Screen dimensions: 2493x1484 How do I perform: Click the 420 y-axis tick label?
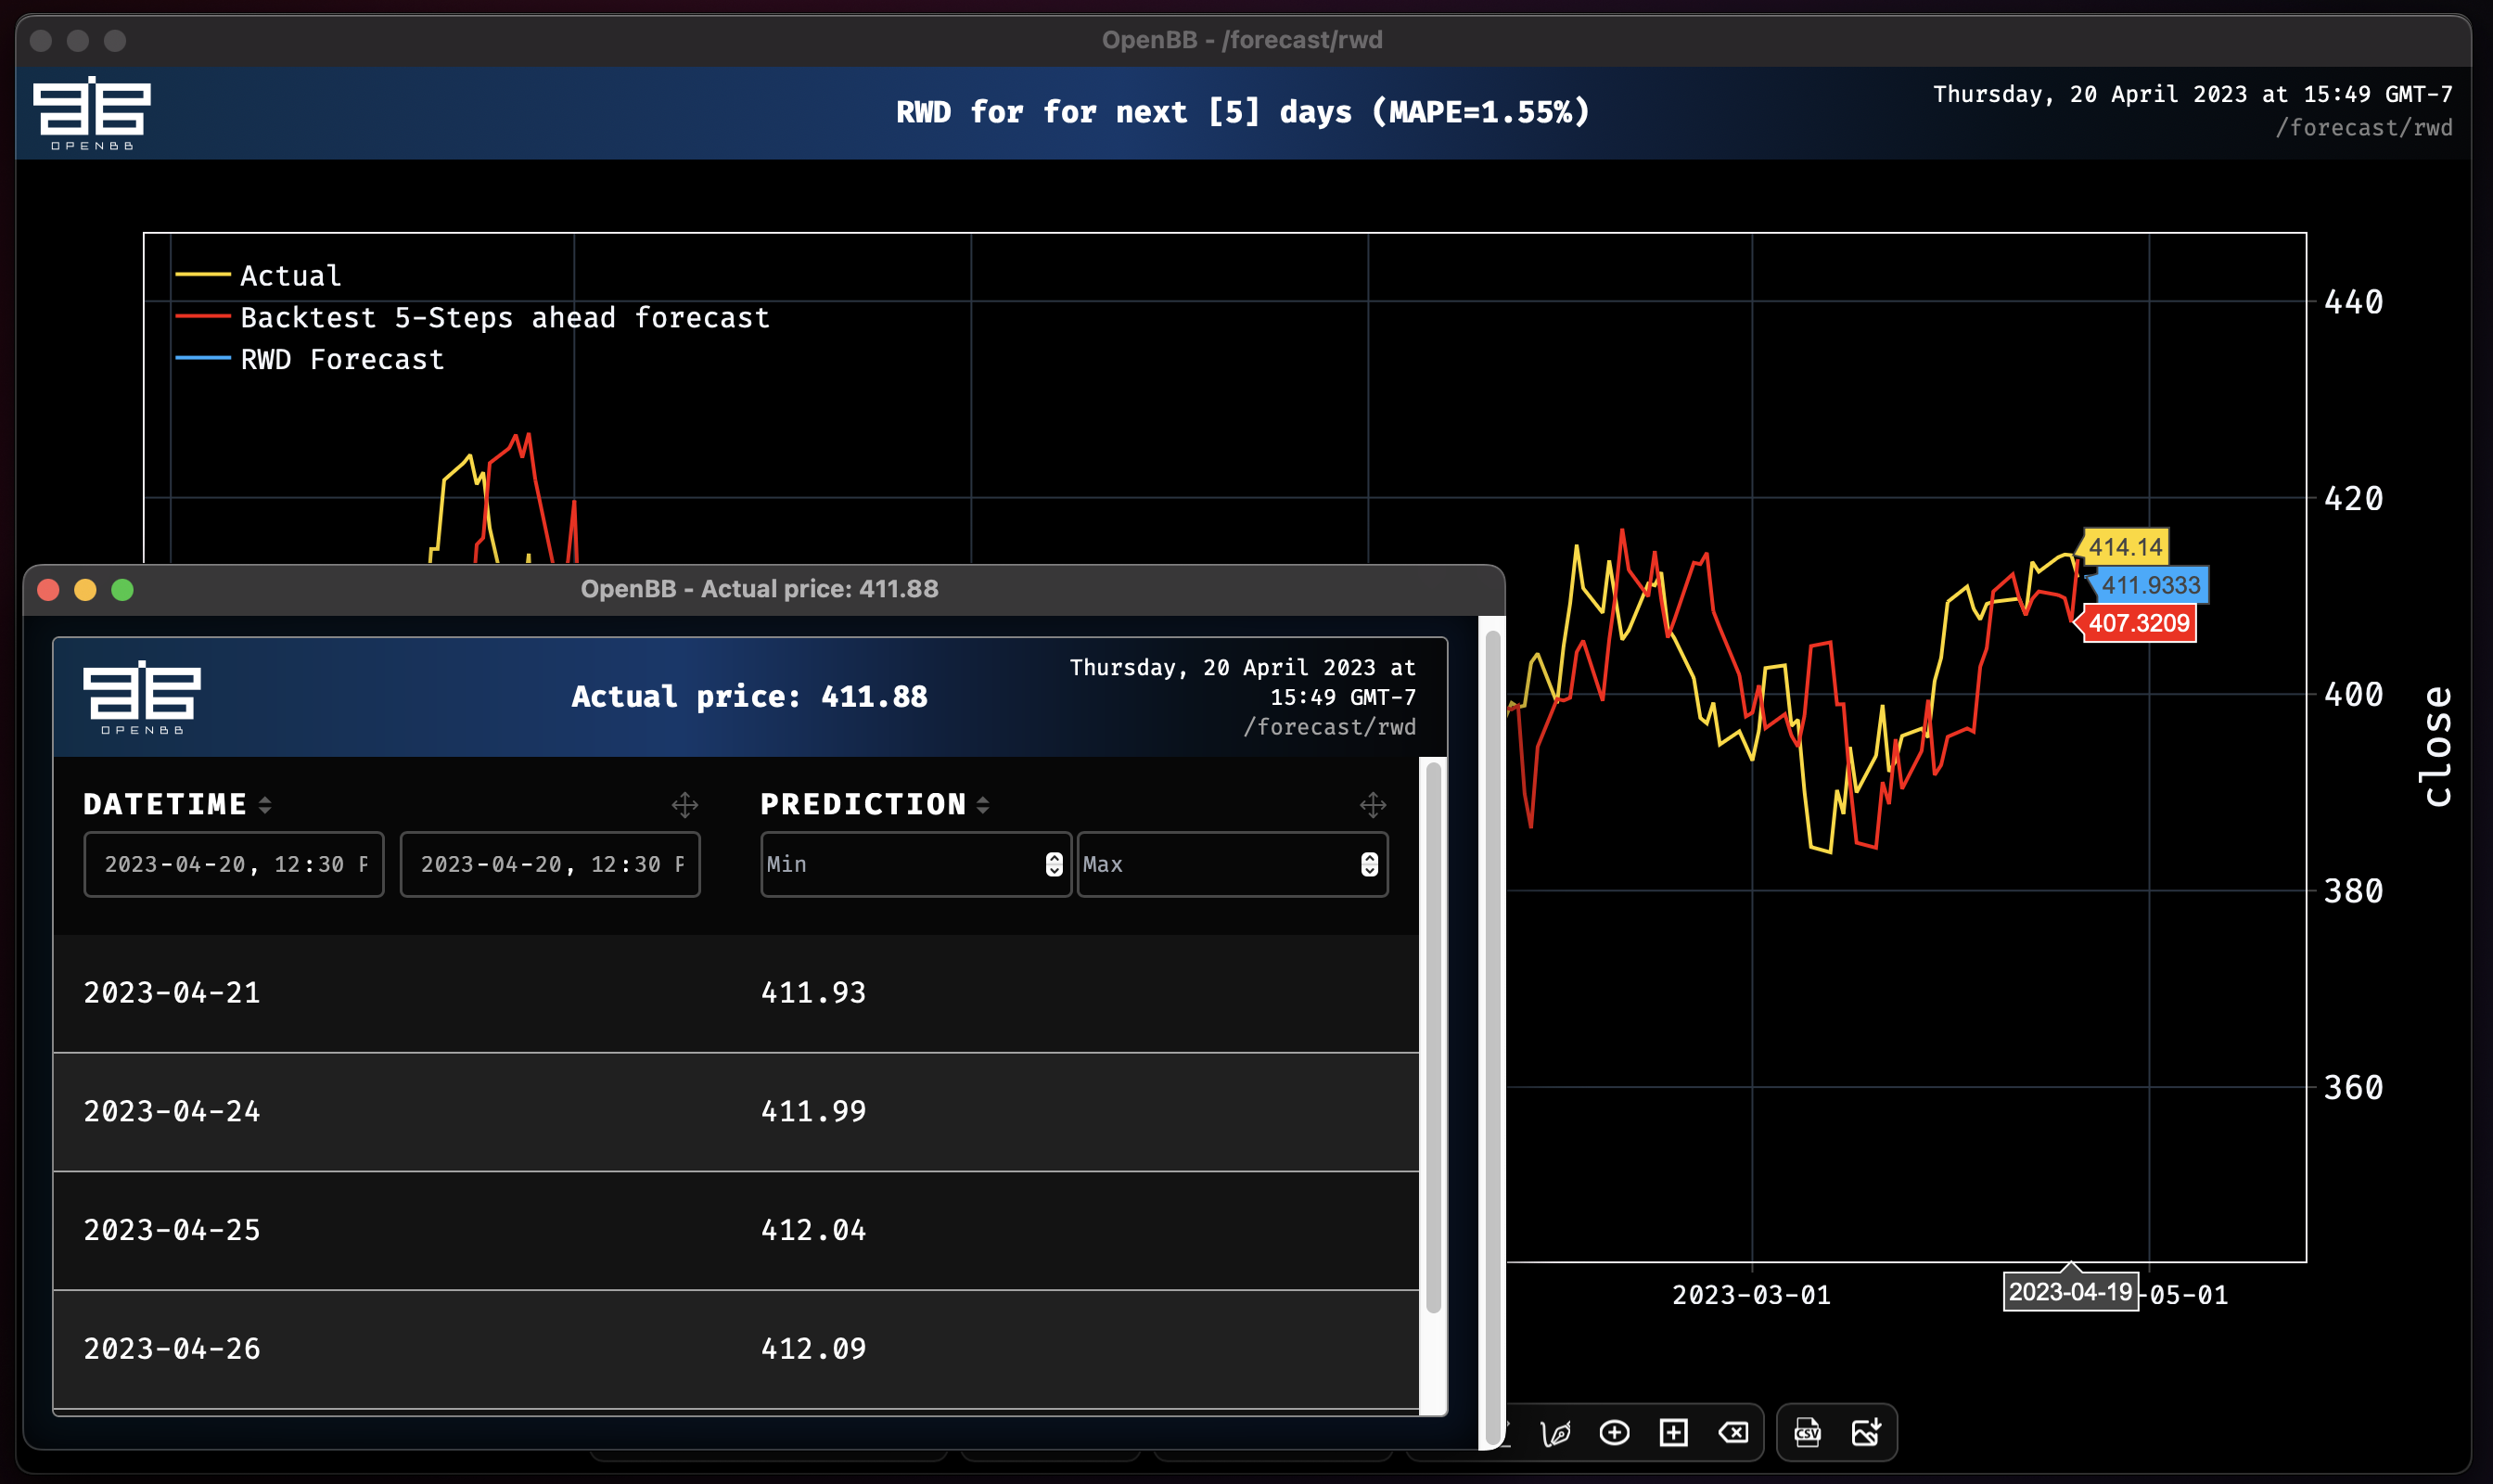click(2353, 499)
